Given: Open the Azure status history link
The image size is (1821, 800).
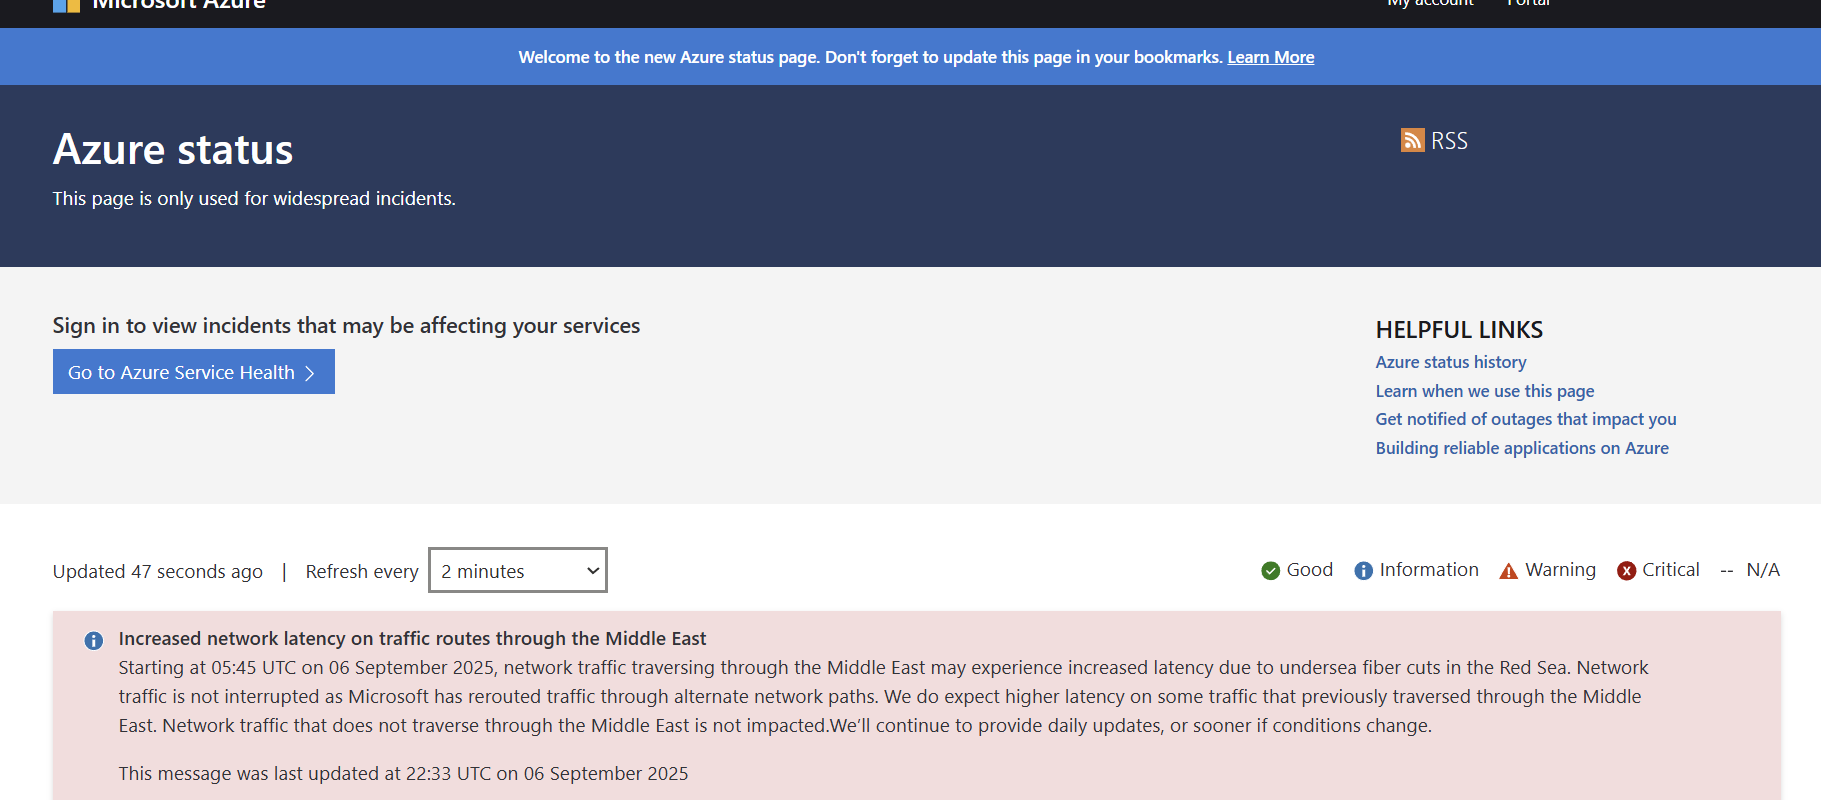Looking at the screenshot, I should click(1451, 362).
